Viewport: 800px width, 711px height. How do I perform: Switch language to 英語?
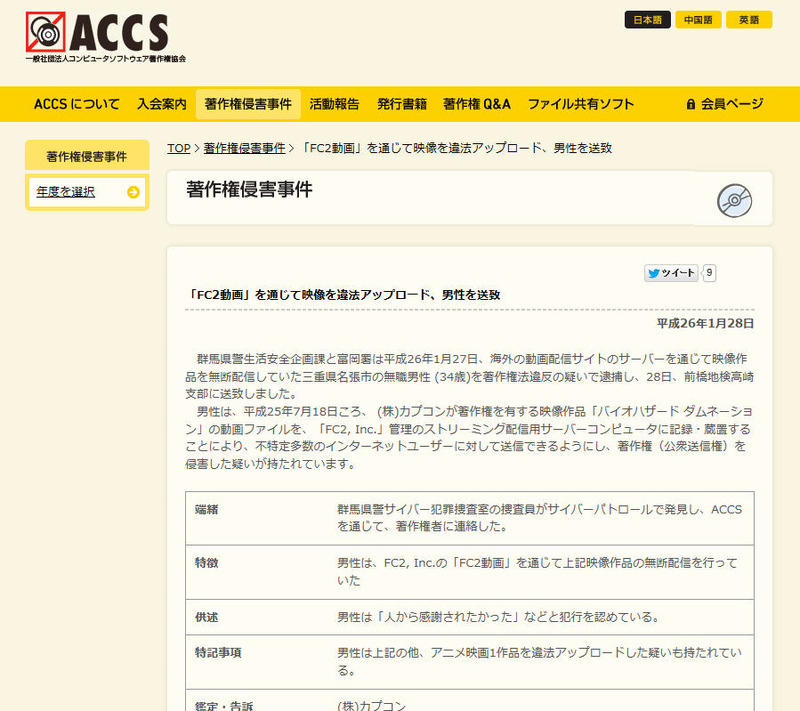(749, 20)
